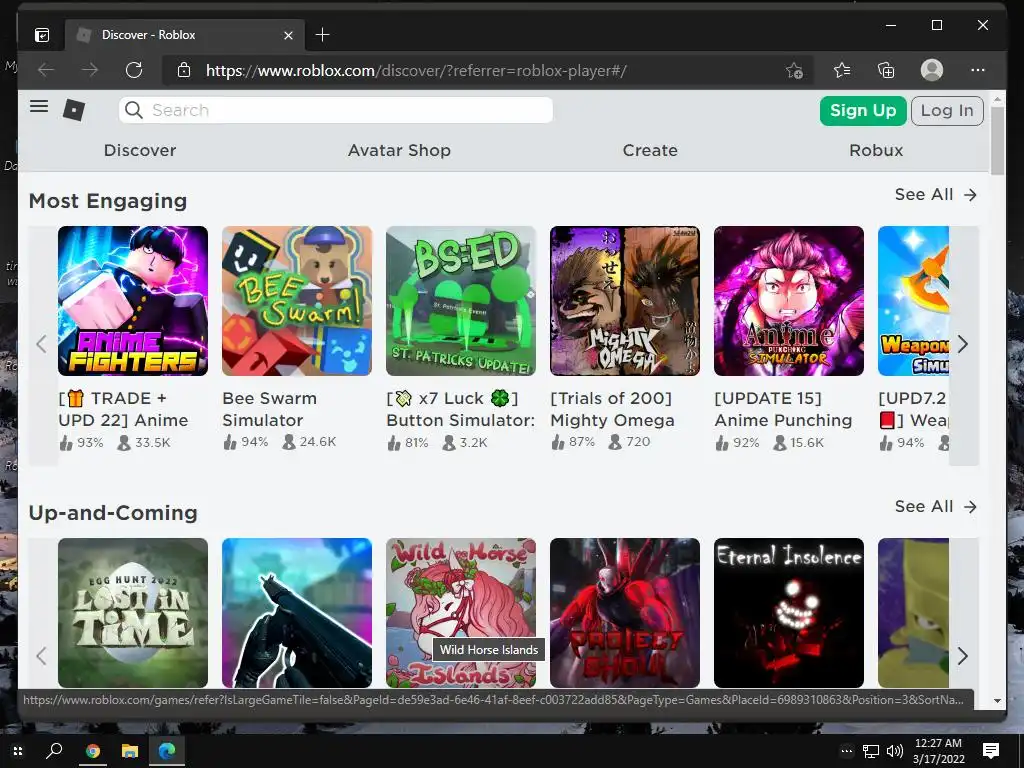Open a new browser tab
Image resolution: width=1024 pixels, height=768 pixels.
click(x=322, y=35)
